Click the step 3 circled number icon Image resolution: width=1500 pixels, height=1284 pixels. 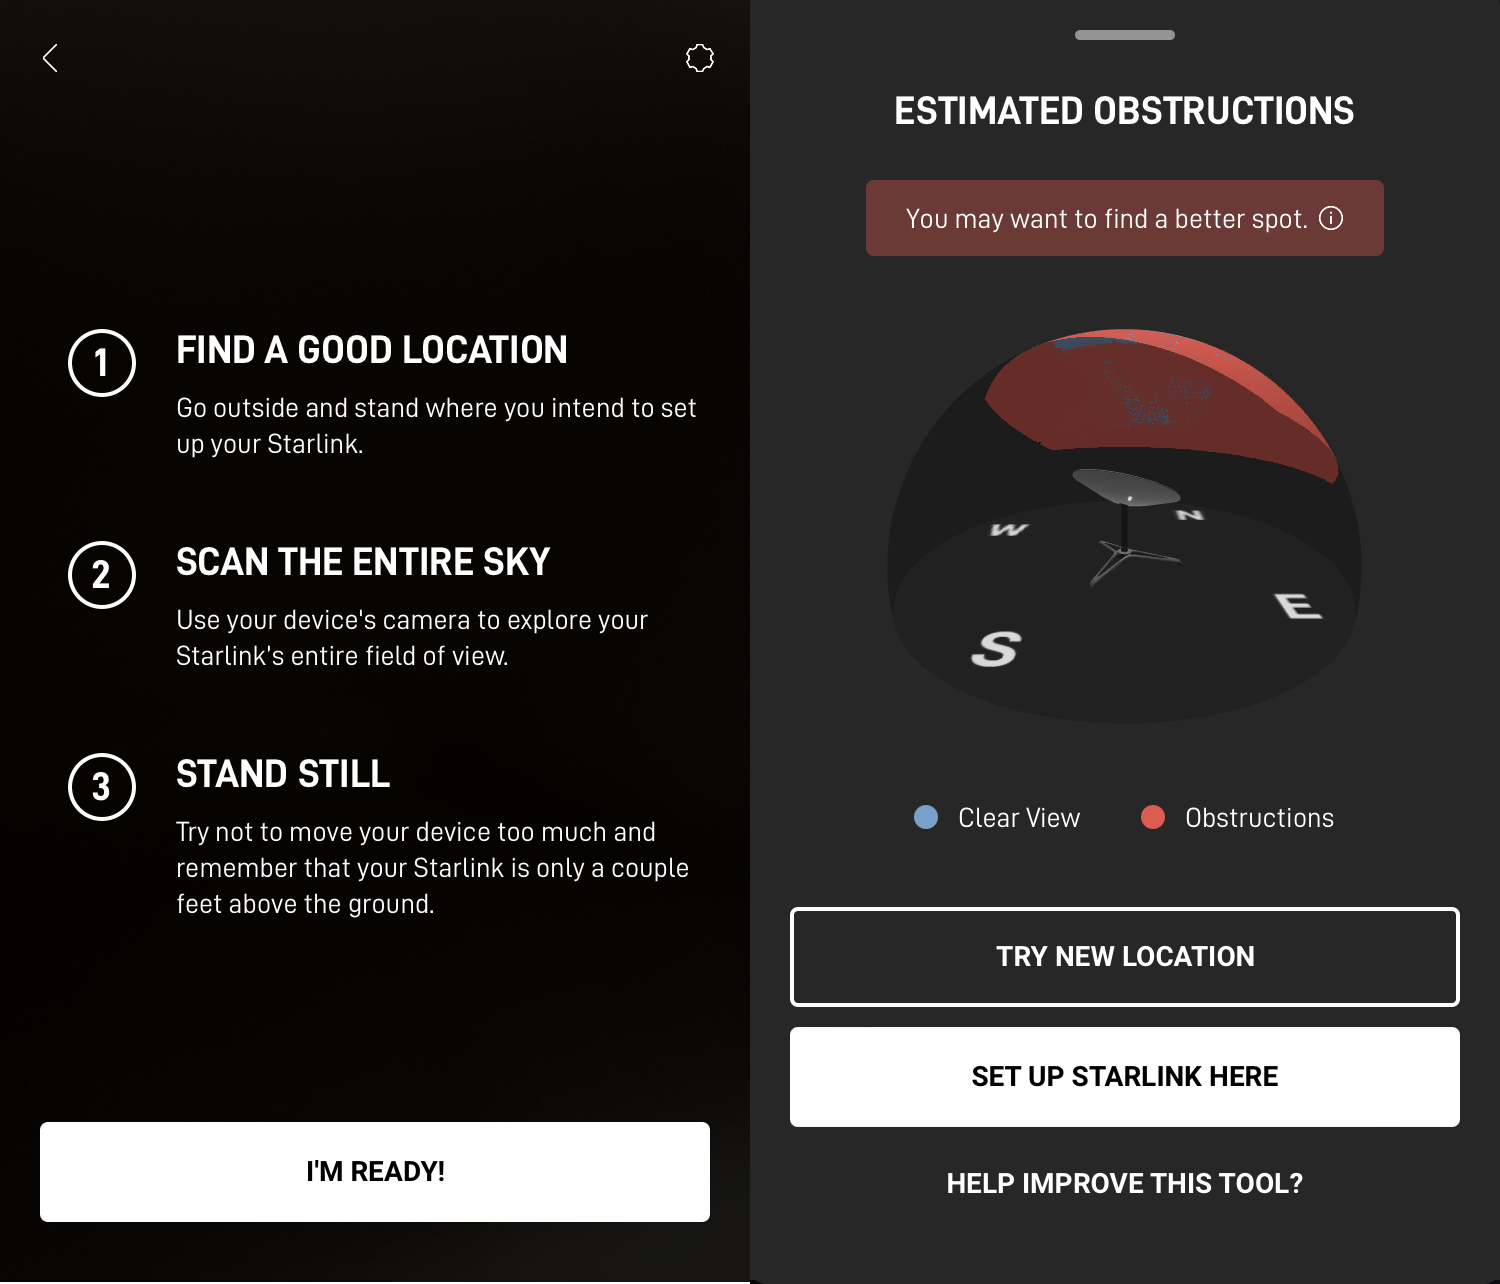pyautogui.click(x=102, y=787)
